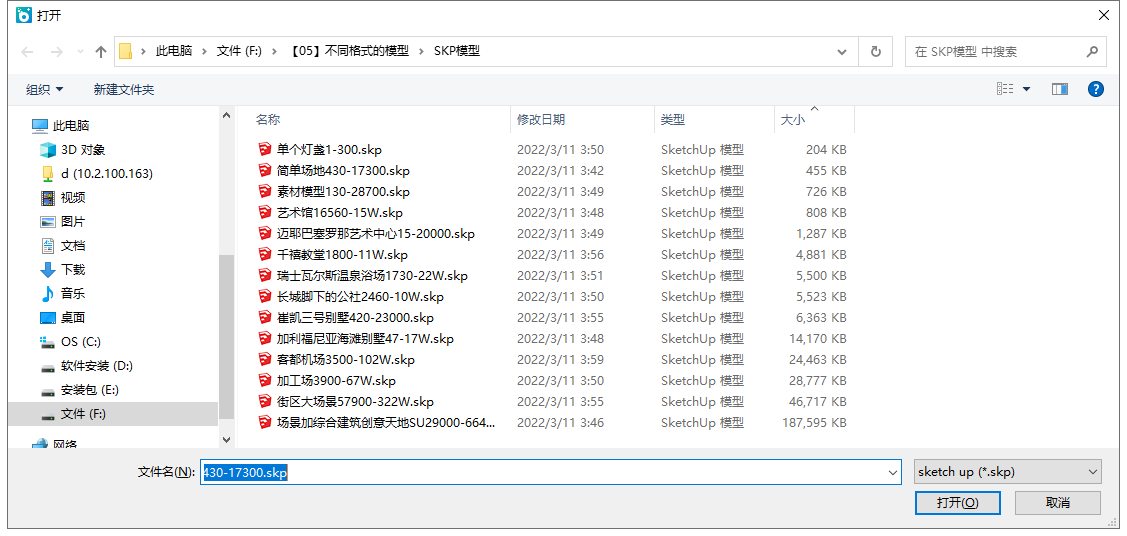The width and height of the screenshot is (1127, 536).
Task: Sort files by 修改日期 column
Action: coord(540,120)
